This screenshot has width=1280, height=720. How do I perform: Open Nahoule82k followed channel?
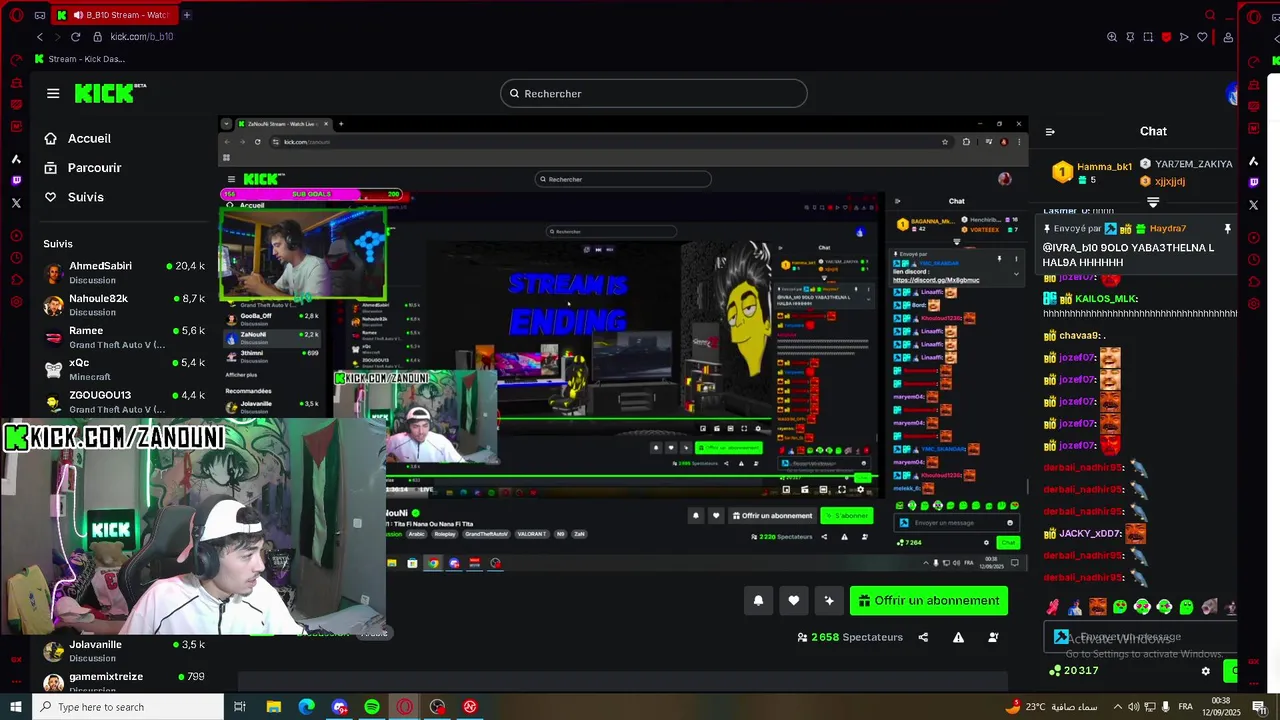[x=124, y=305]
